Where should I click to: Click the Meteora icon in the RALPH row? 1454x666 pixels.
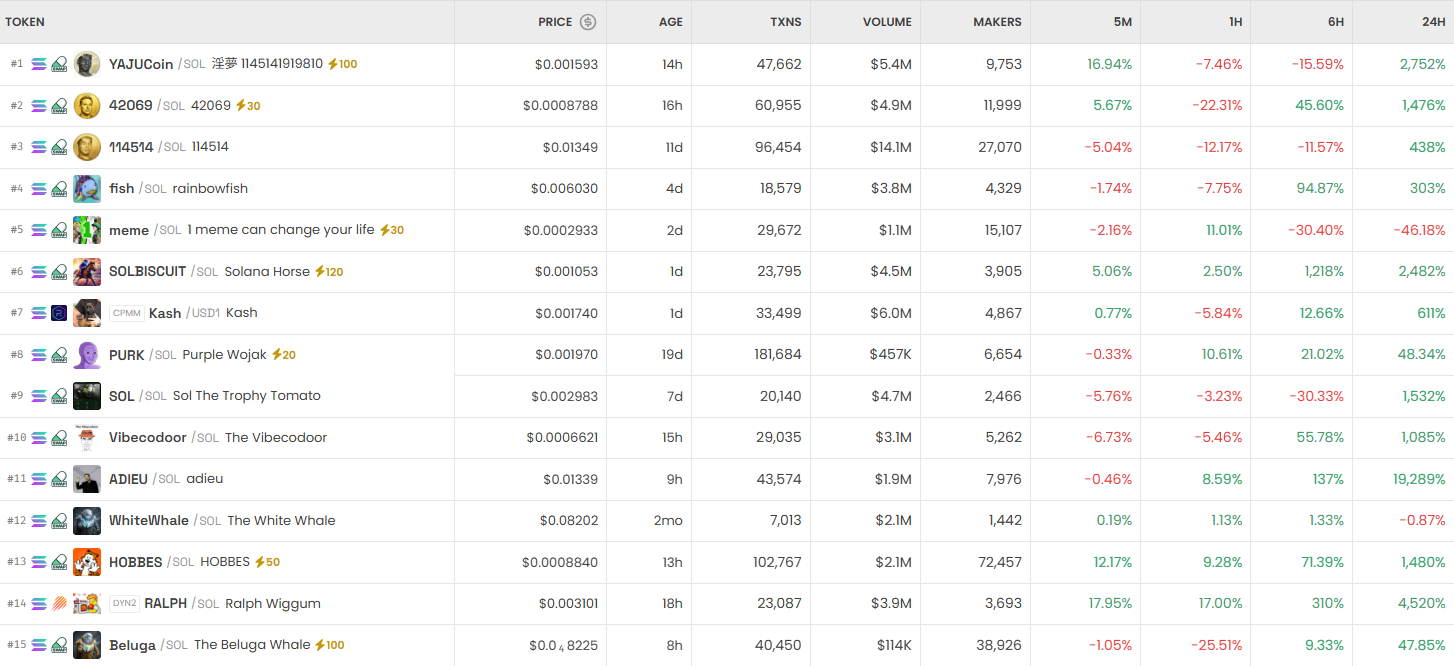(59, 604)
